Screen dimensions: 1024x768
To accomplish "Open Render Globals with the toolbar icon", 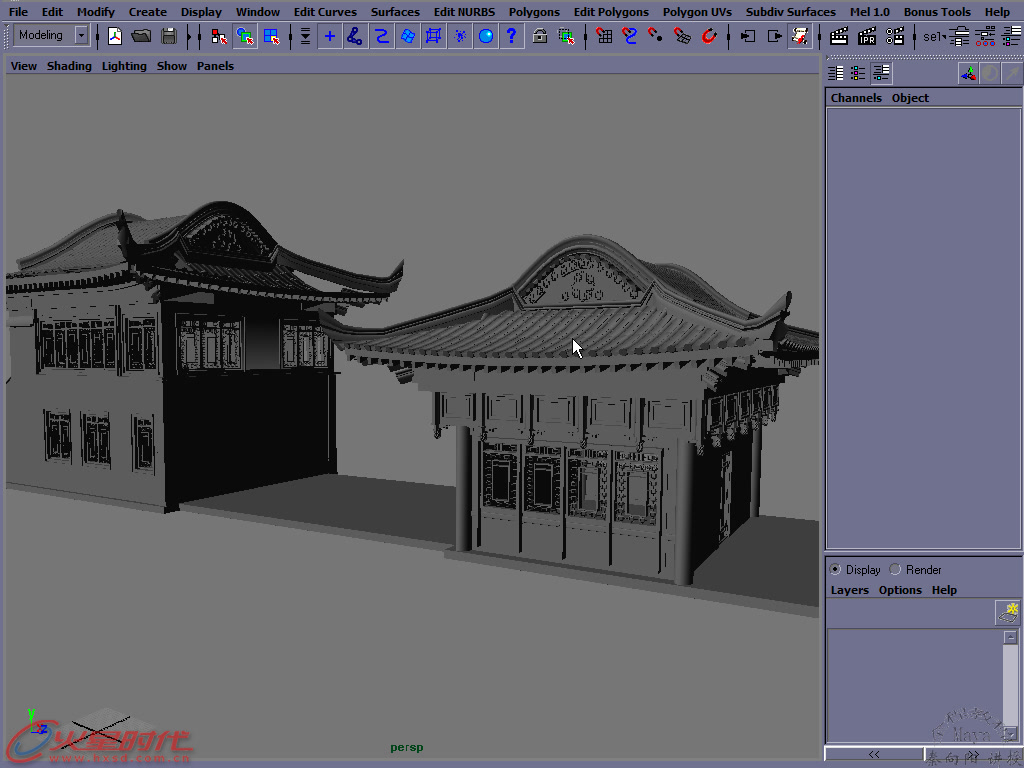I will coord(895,35).
